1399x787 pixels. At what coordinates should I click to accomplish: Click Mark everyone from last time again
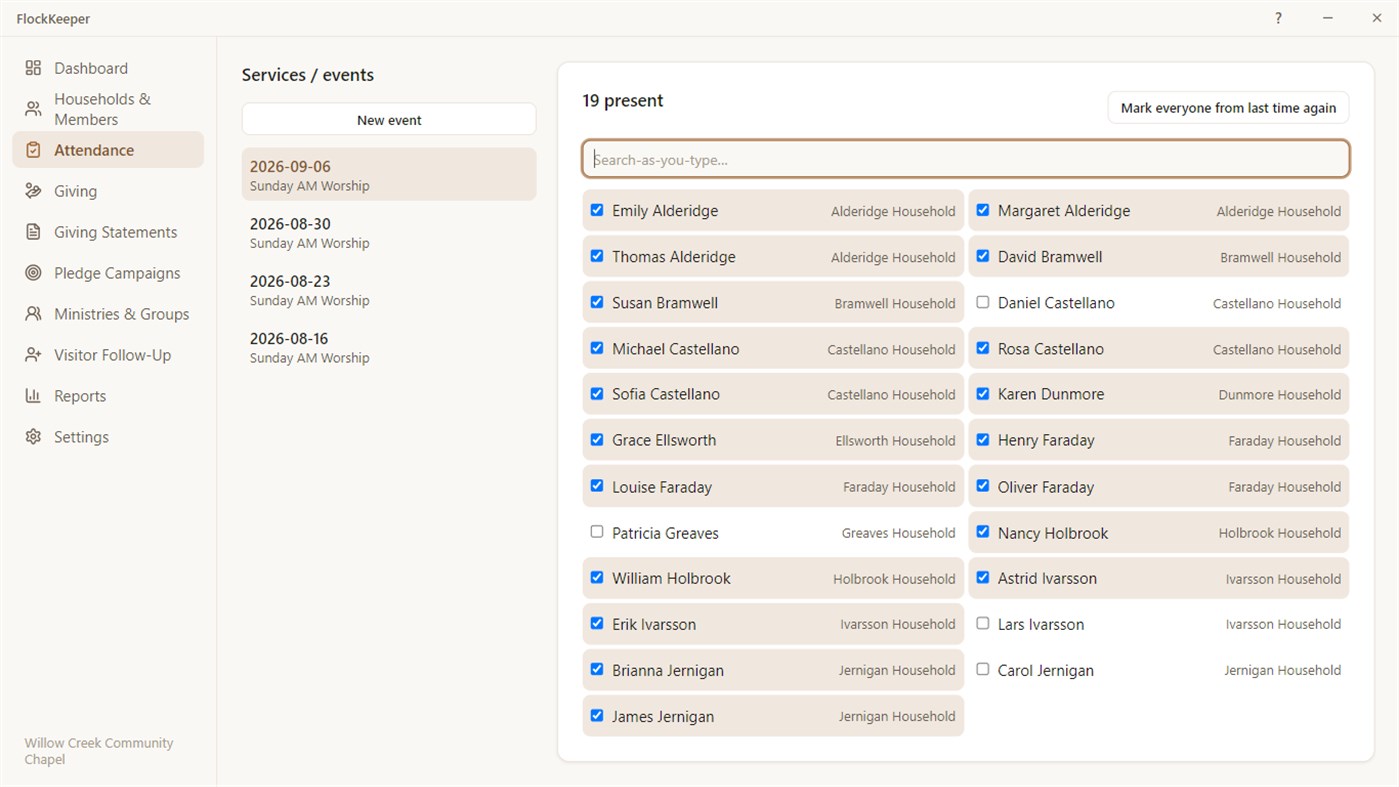click(1228, 108)
